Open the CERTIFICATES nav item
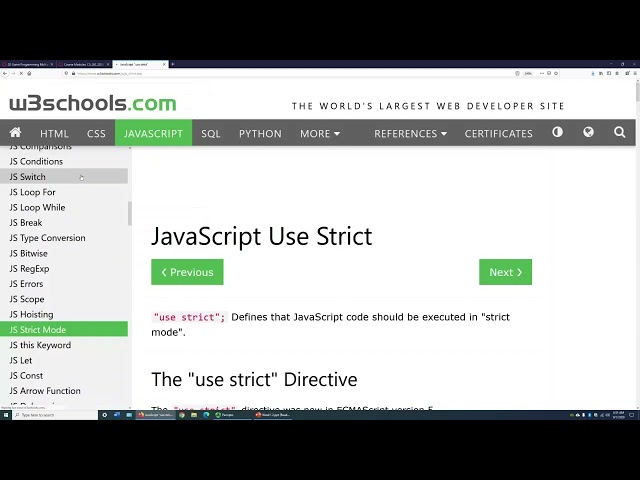The width and height of the screenshot is (640, 480). coord(498,133)
